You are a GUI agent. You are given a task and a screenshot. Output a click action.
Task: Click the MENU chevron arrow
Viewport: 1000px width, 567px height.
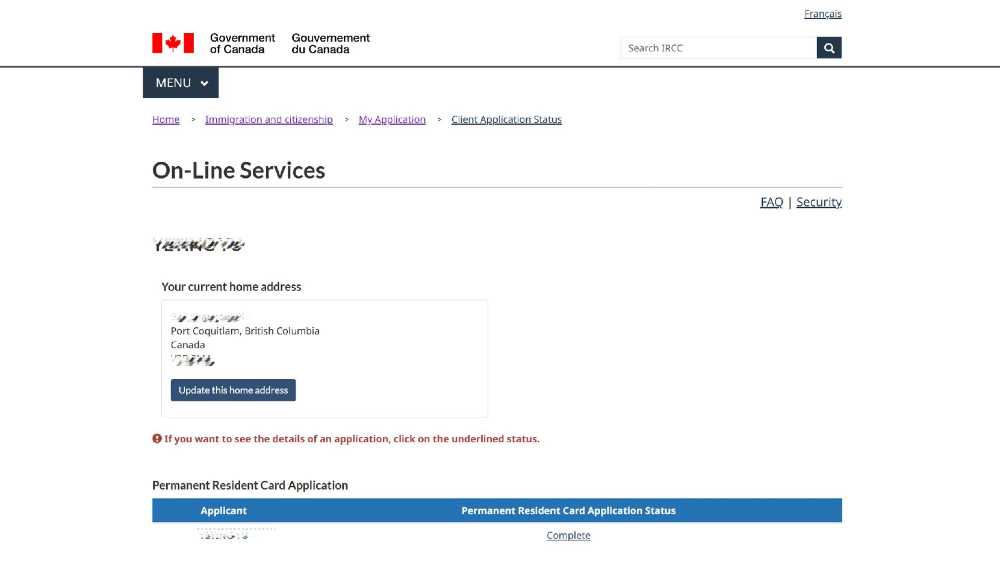(x=204, y=84)
